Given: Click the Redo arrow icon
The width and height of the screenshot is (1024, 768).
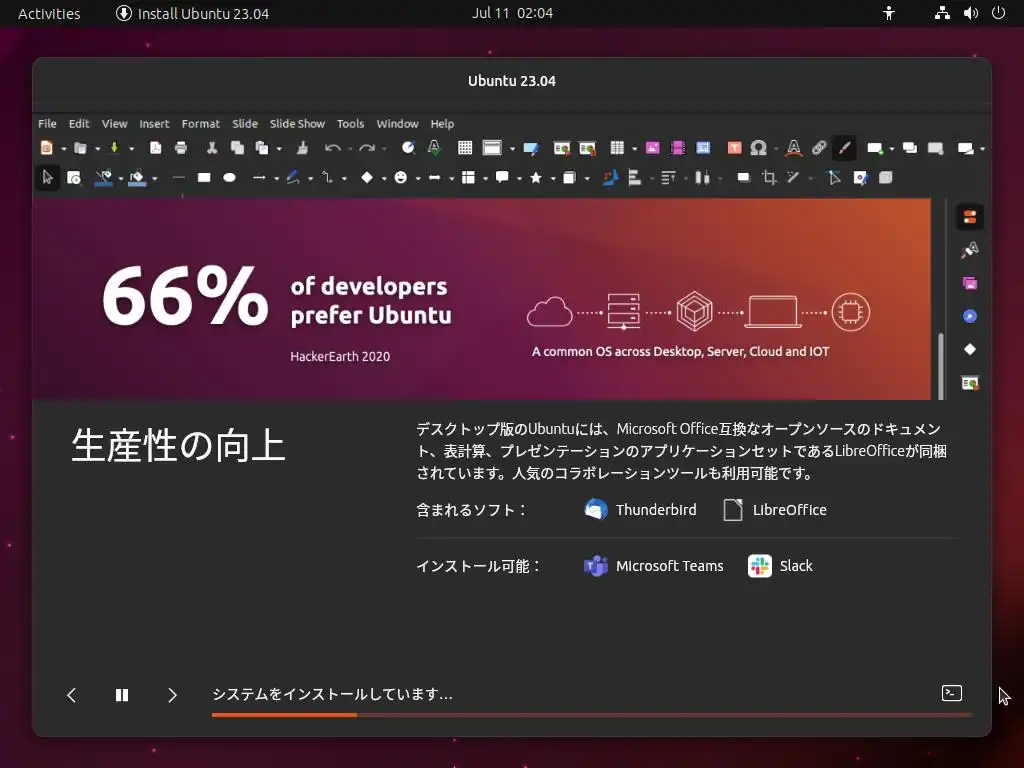Looking at the screenshot, I should click(x=367, y=148).
